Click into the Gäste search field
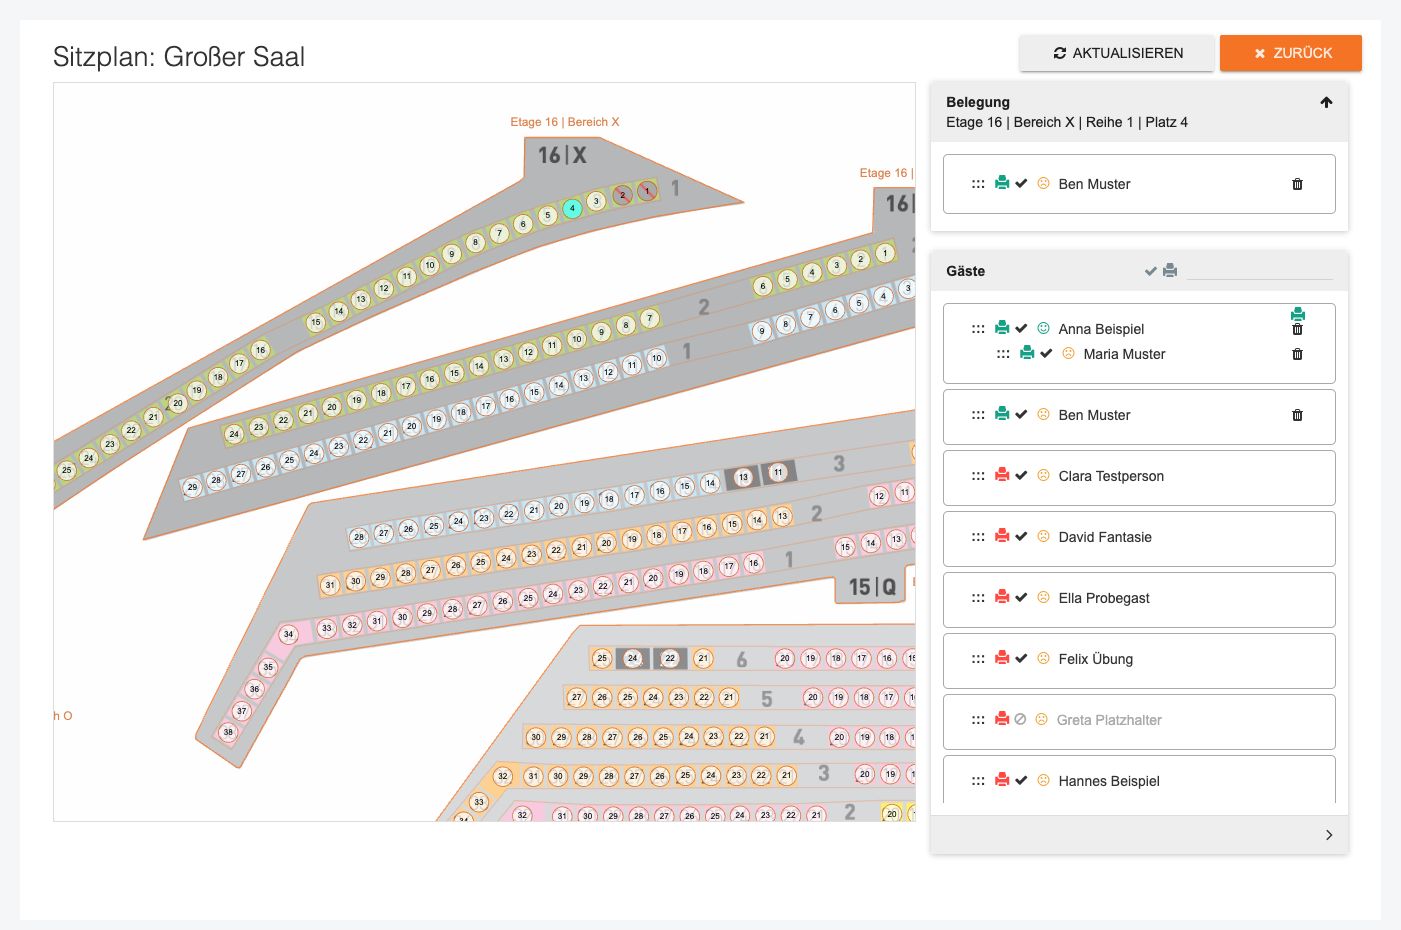The width and height of the screenshot is (1401, 930). pyautogui.click(x=1260, y=270)
